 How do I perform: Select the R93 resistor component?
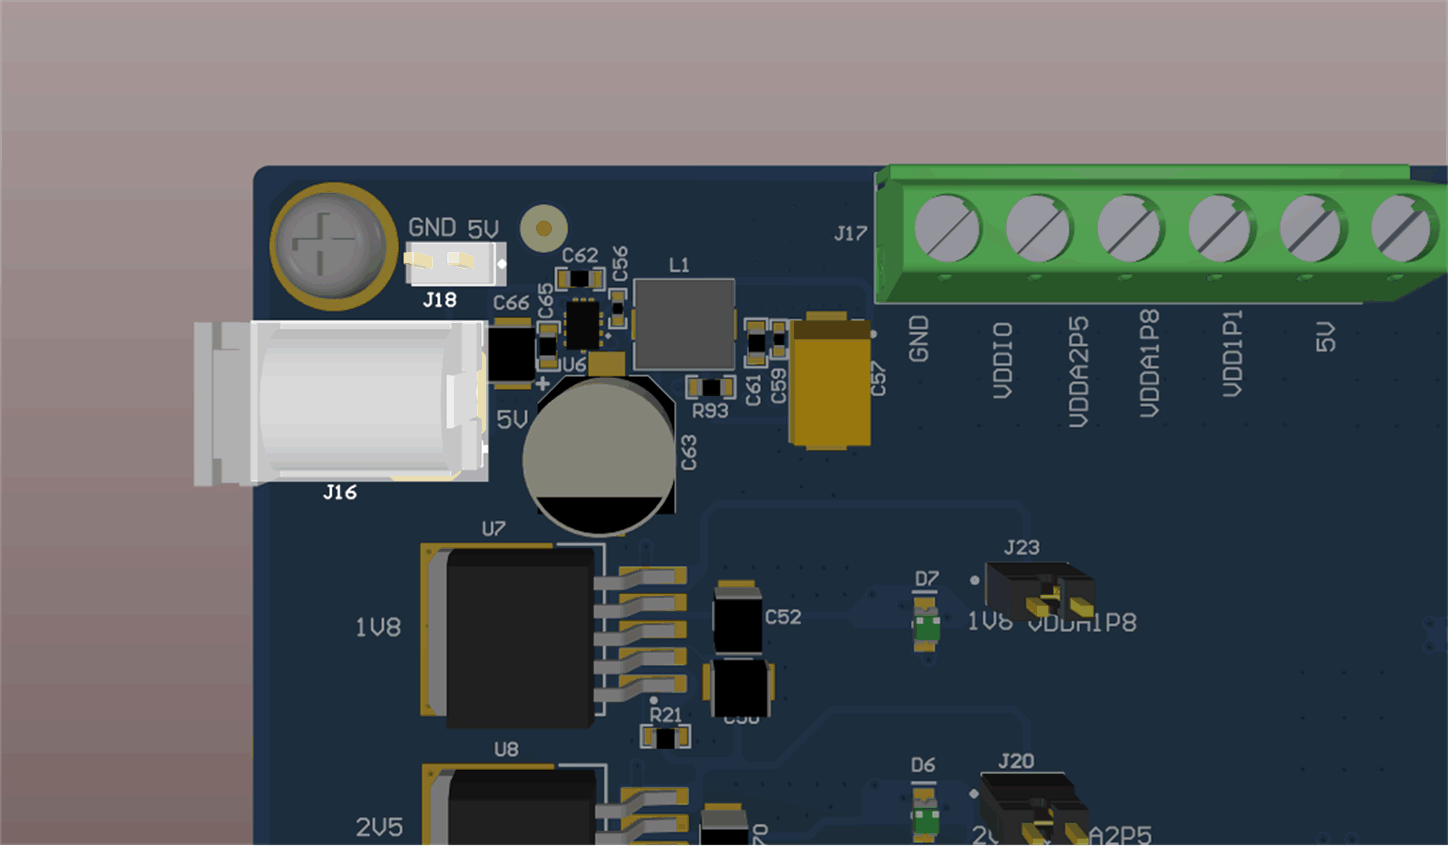point(711,387)
